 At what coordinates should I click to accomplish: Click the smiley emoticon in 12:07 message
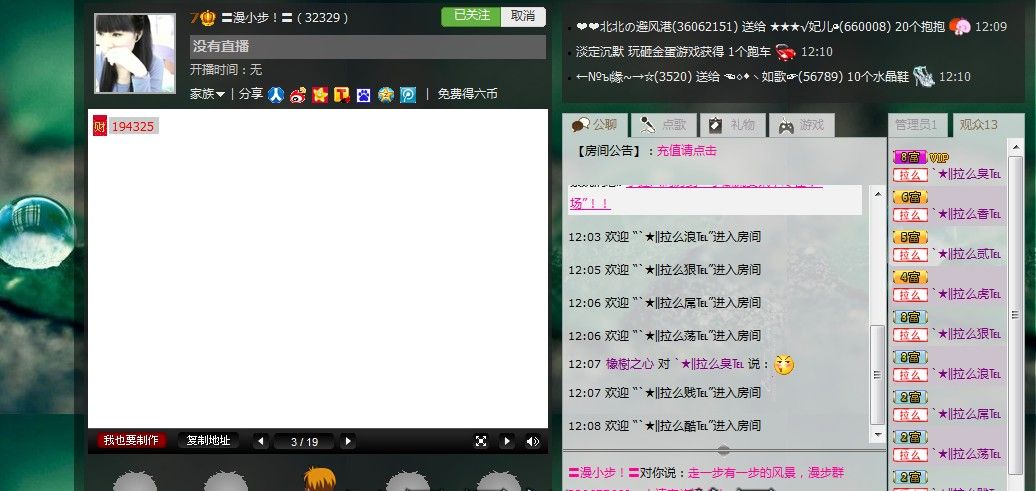click(x=784, y=364)
